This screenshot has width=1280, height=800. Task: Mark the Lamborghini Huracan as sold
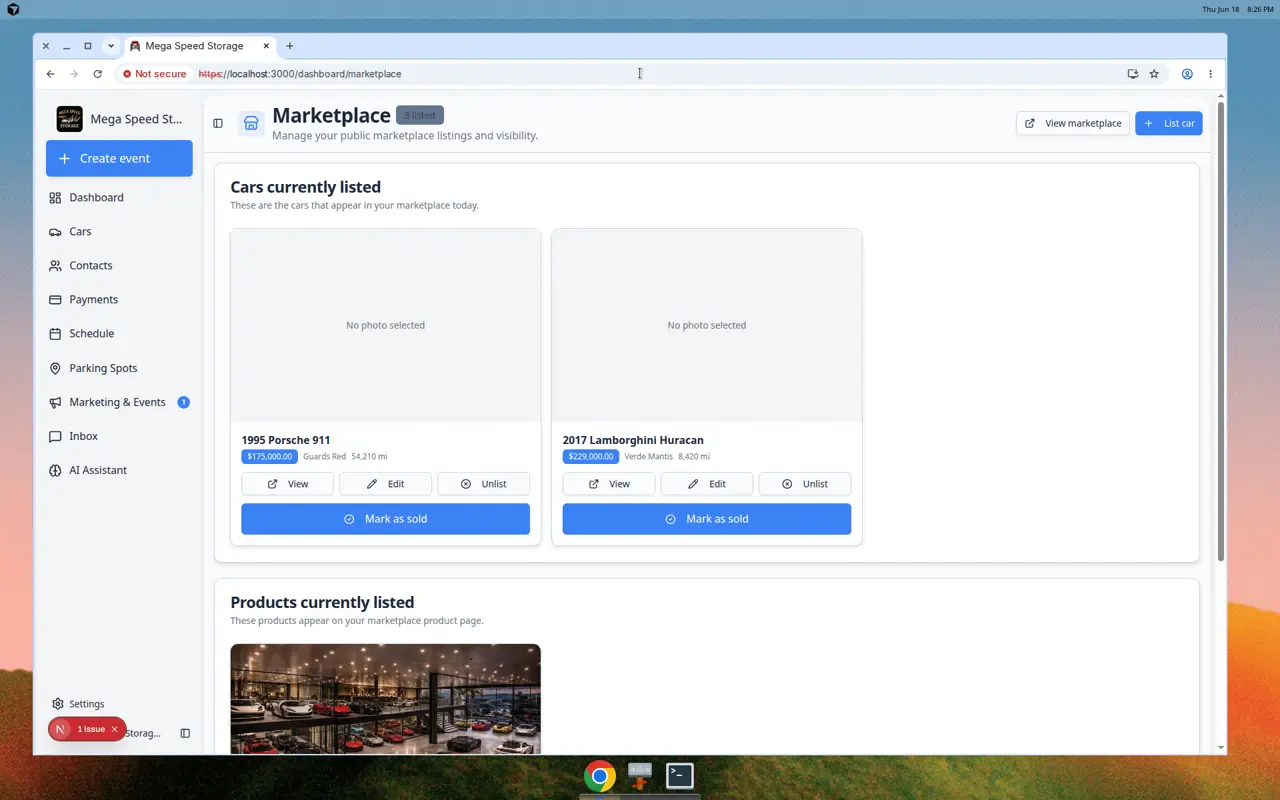pyautogui.click(x=707, y=519)
